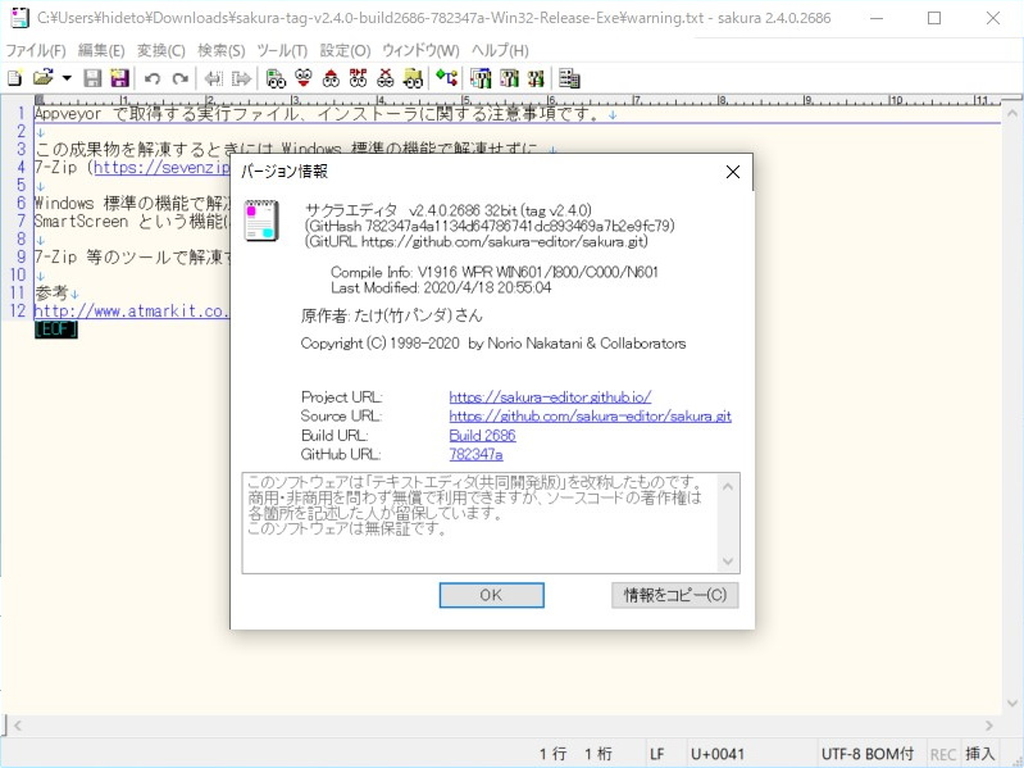Click the 情報をコピー(C) button
1024x768 pixels.
coord(675,595)
